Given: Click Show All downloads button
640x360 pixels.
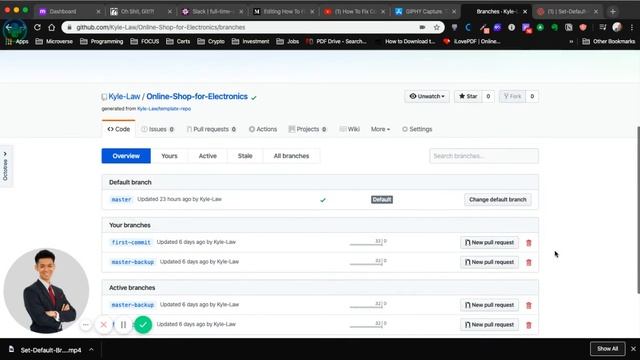Looking at the screenshot, I should tap(607, 349).
